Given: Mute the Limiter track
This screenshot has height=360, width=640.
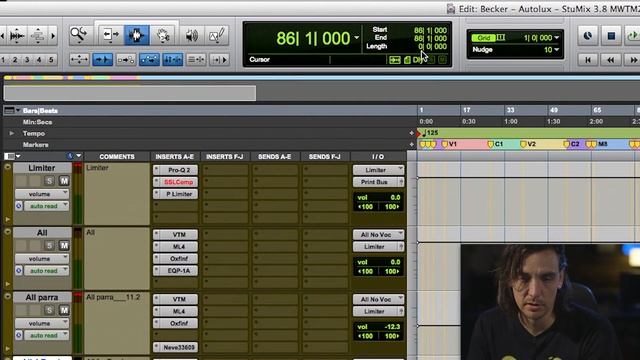Looking at the screenshot, I should click(64, 181).
